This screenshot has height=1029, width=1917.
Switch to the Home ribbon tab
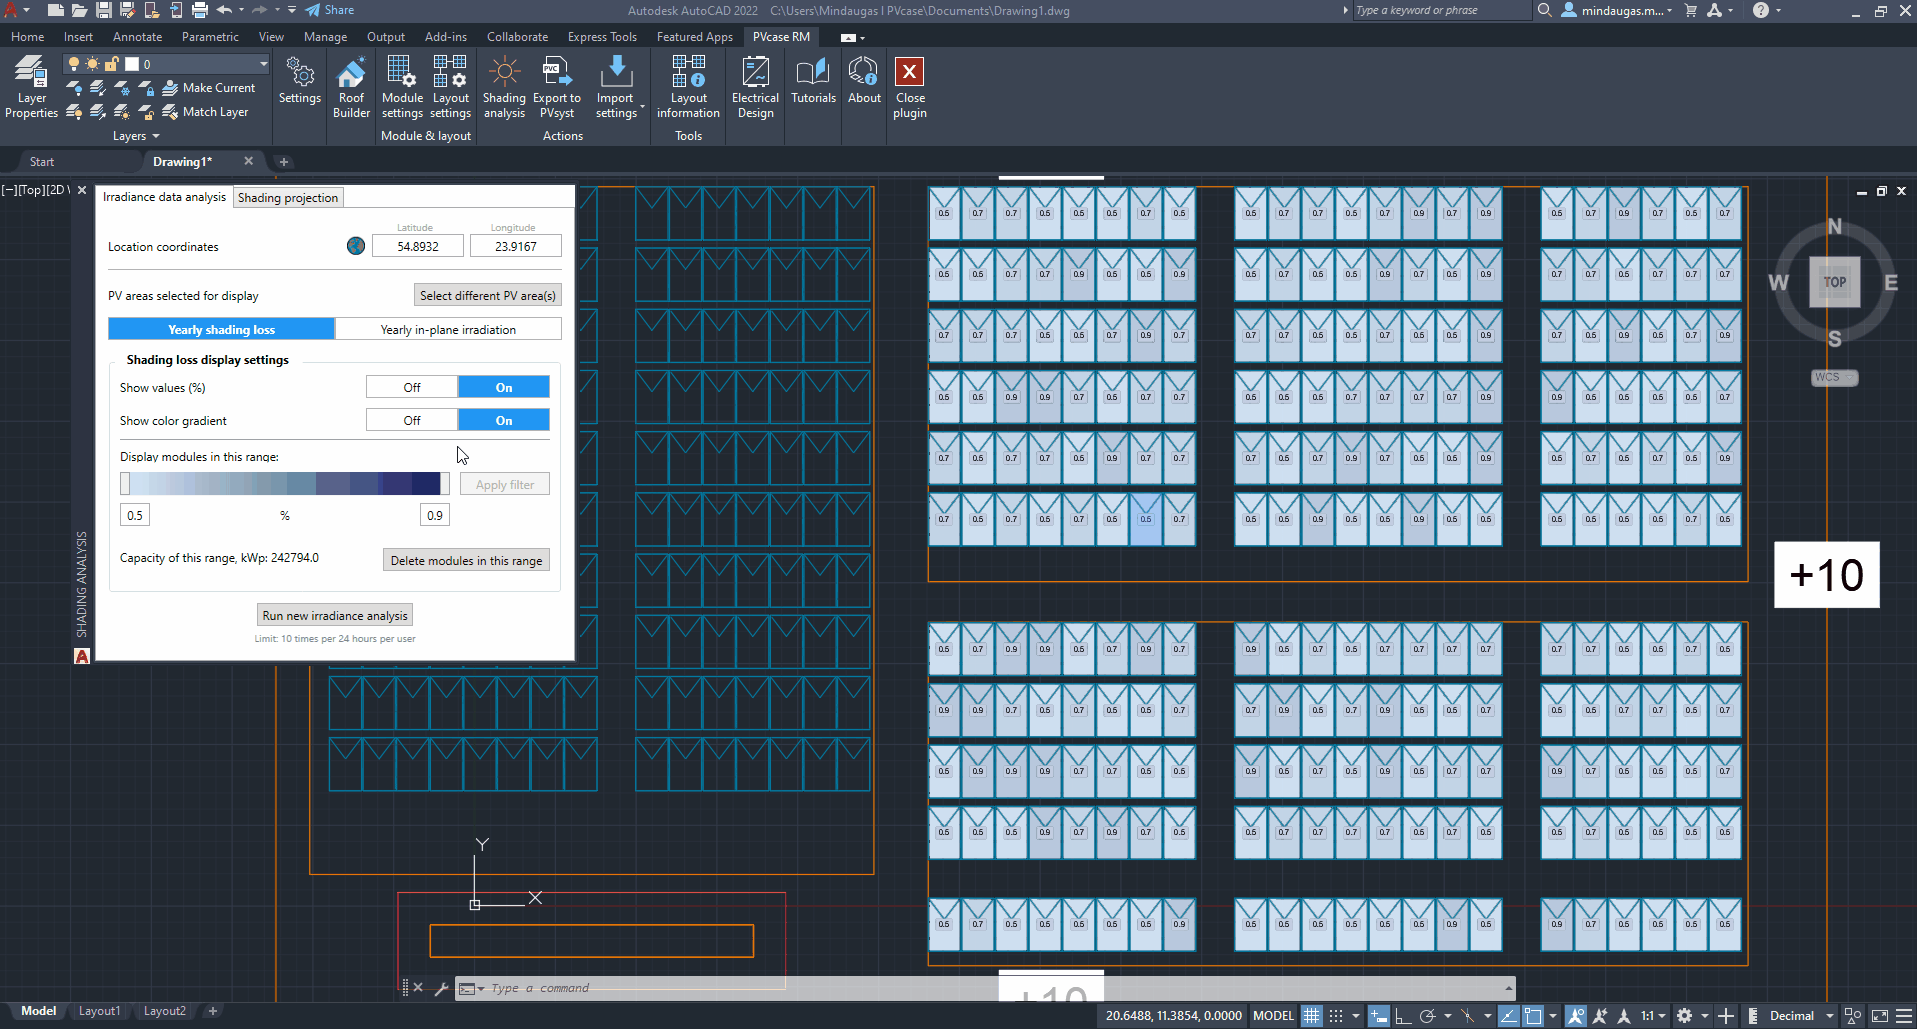tap(28, 37)
